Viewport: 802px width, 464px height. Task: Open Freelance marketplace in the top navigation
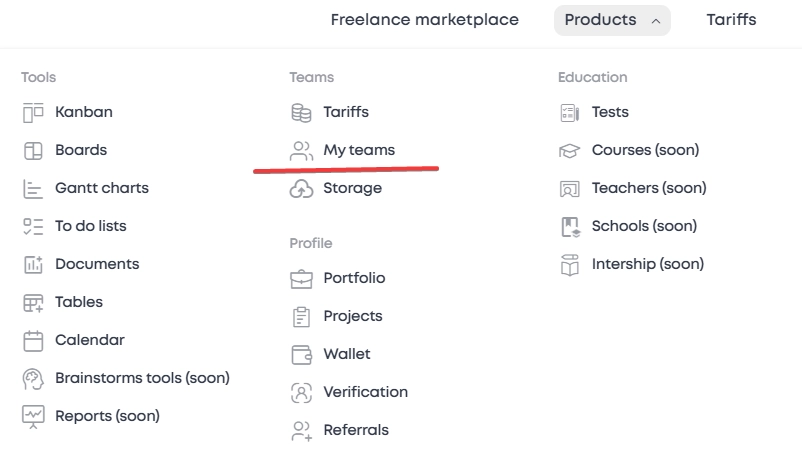tap(424, 20)
